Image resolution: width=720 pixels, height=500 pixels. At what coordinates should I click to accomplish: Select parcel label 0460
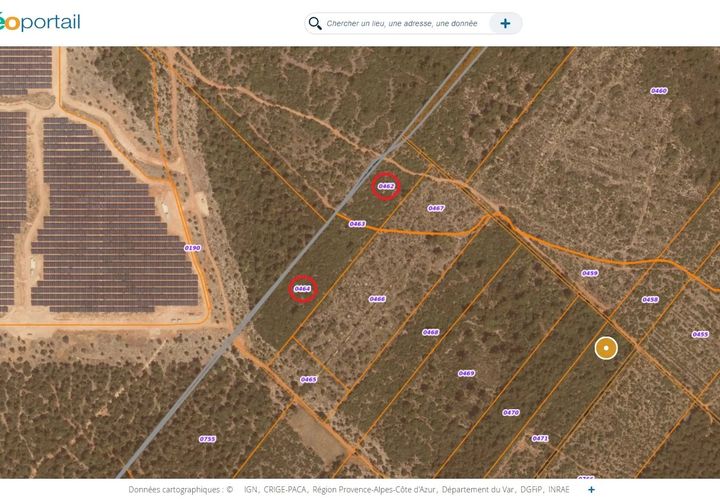(658, 91)
